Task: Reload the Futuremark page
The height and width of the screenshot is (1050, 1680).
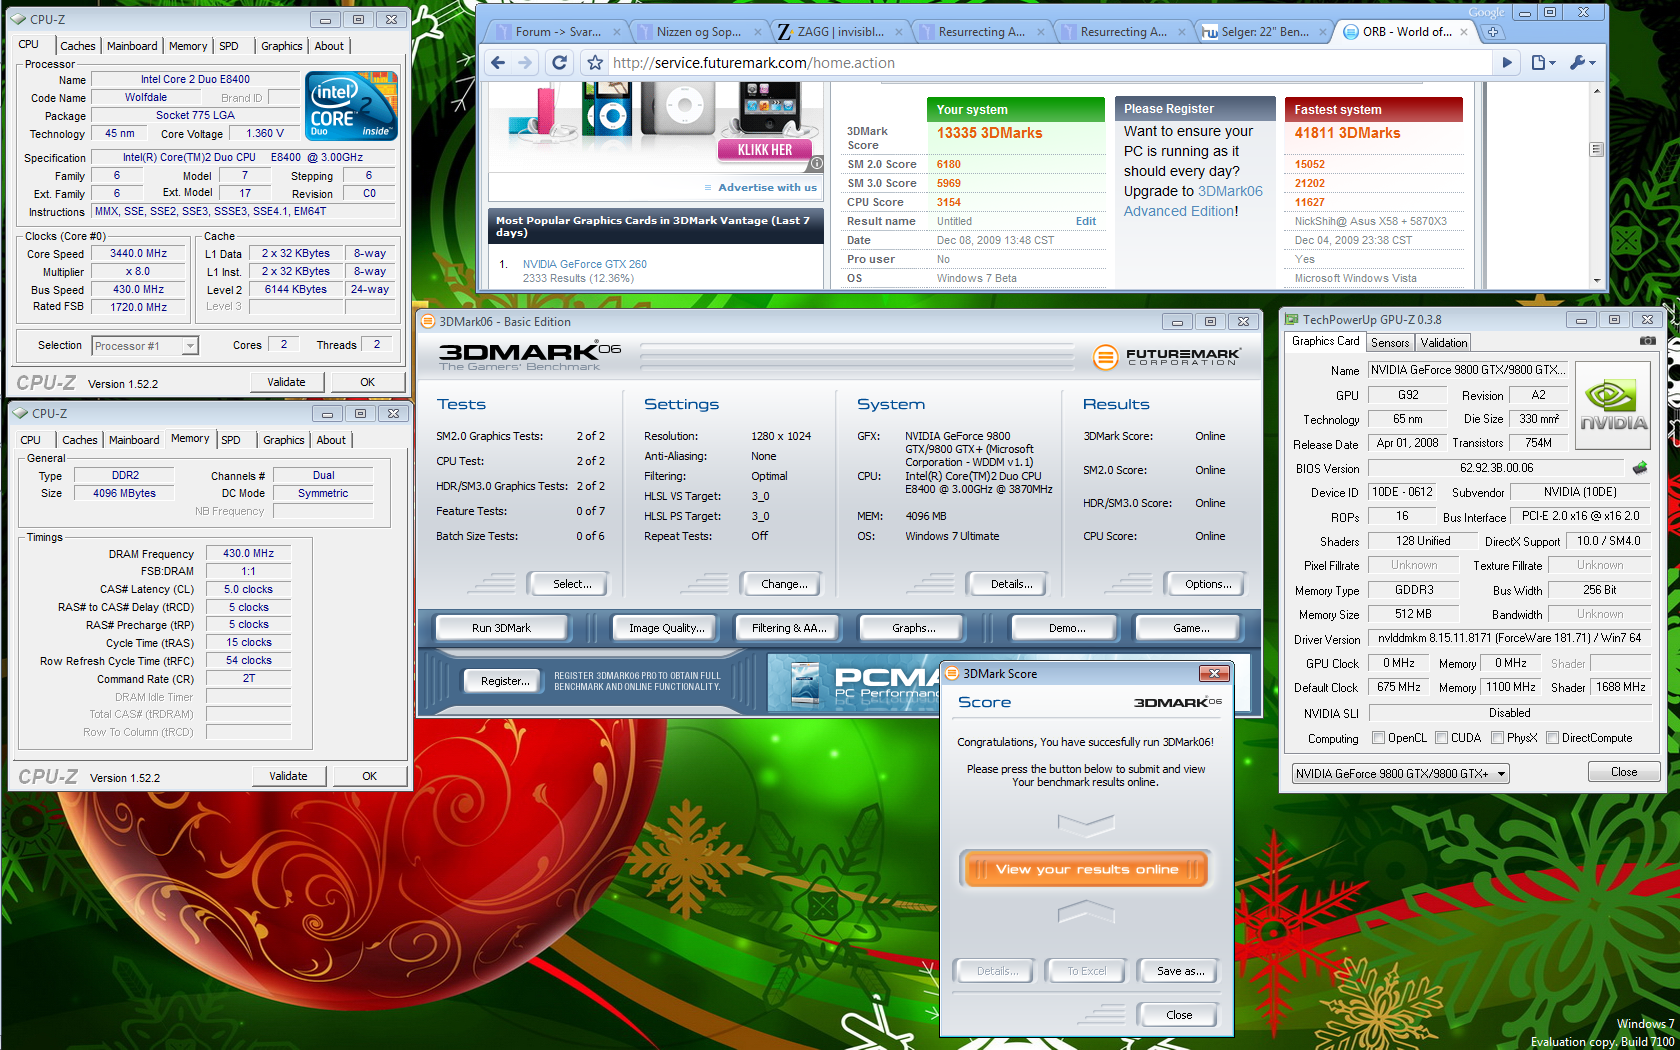Action: click(560, 63)
